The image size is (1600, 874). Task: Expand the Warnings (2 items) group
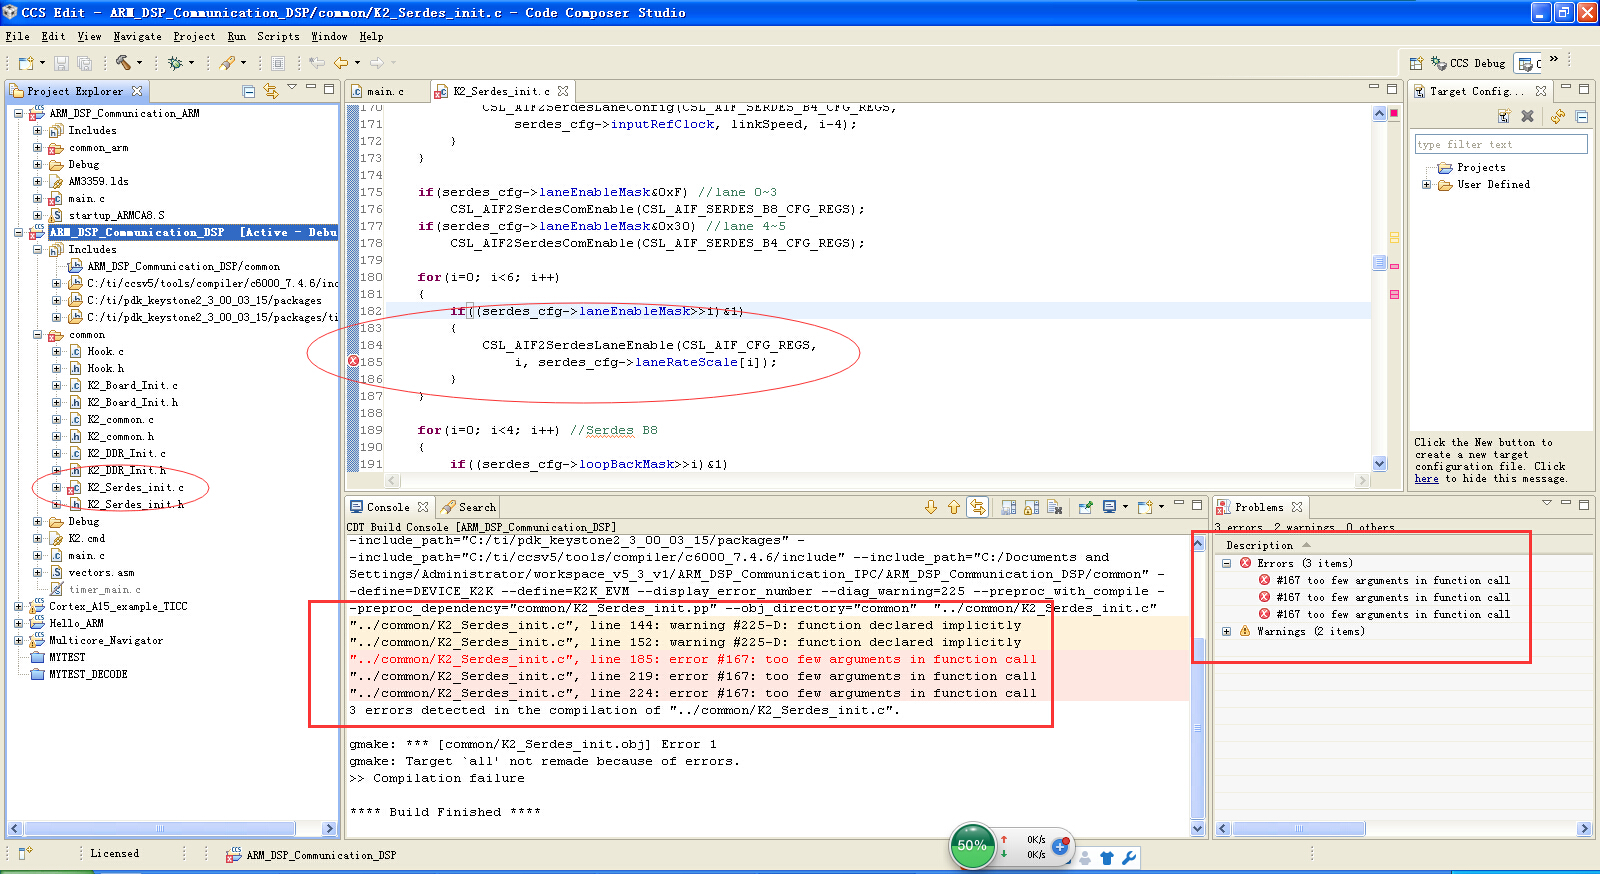tap(1227, 631)
